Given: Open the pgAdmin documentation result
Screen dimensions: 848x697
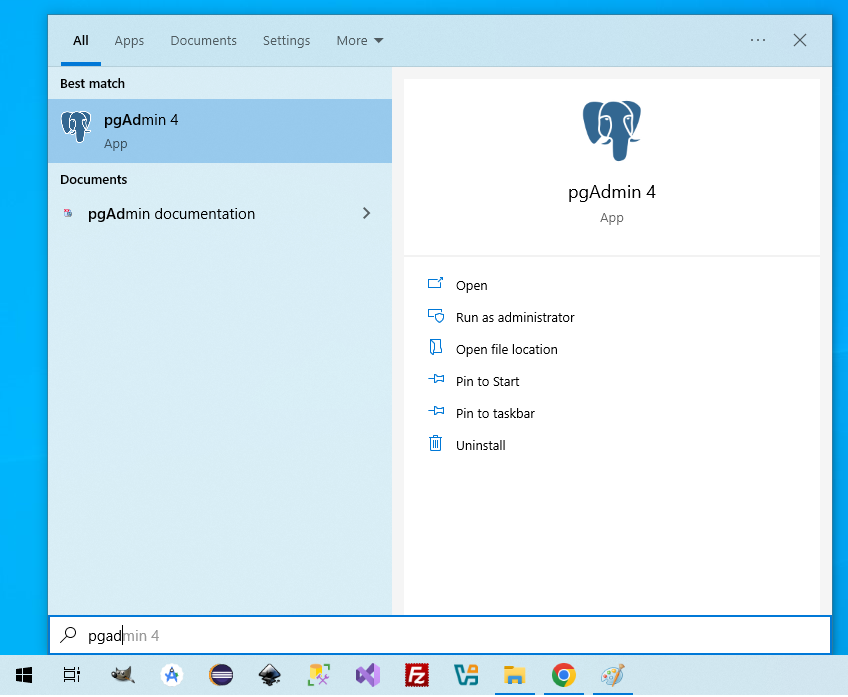Looking at the screenshot, I should pos(170,214).
